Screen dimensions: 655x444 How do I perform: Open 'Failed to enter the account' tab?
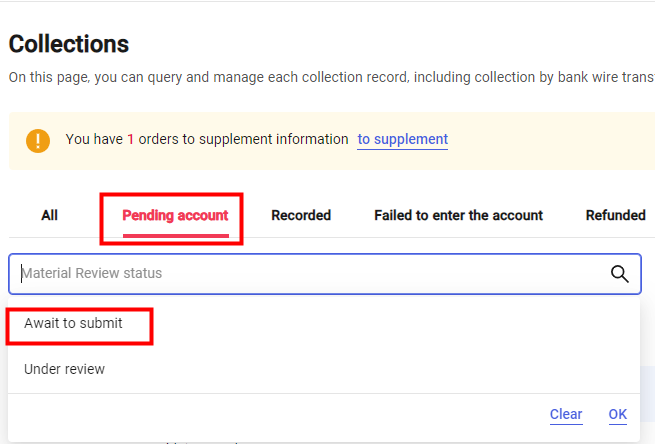click(458, 215)
